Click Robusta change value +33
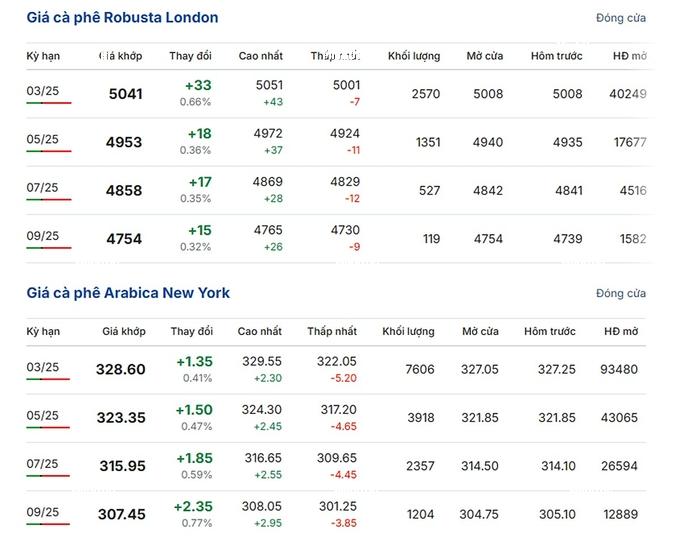The image size is (680, 538). (x=198, y=85)
